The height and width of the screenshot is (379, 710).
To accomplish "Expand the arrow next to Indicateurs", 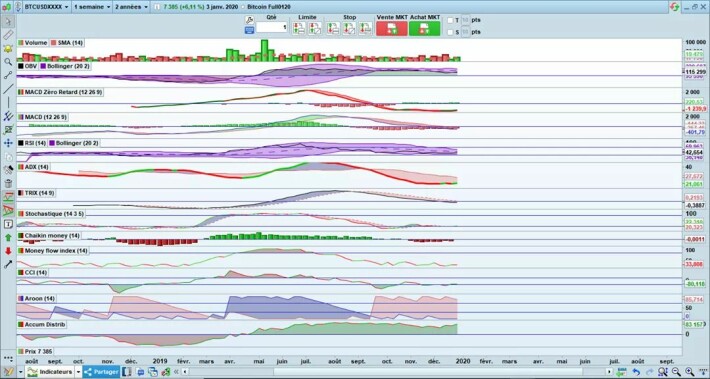I will tap(78, 372).
